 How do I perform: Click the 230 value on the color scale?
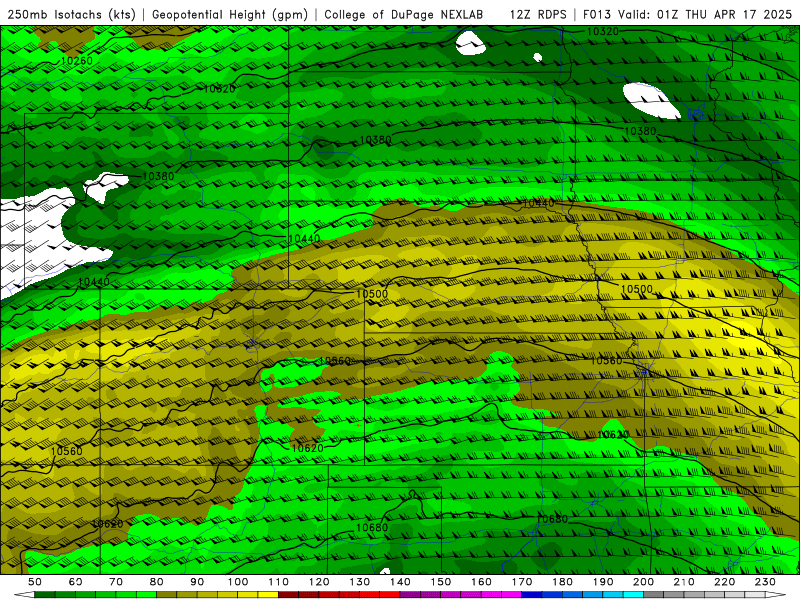765,582
